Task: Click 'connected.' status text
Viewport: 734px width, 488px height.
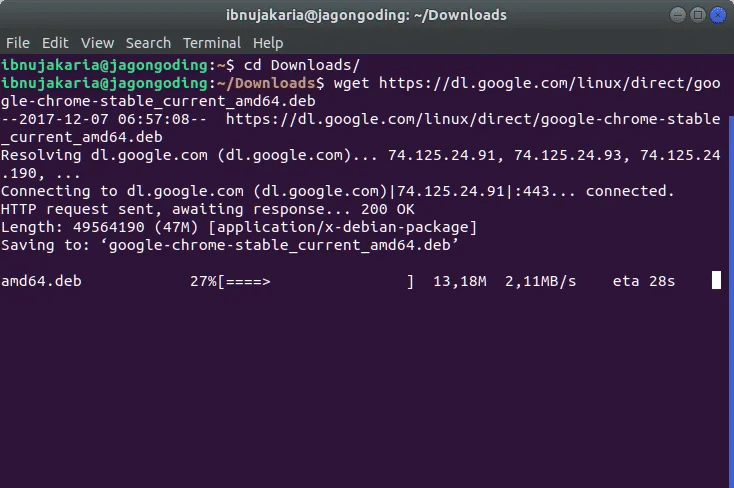Action: (630, 191)
